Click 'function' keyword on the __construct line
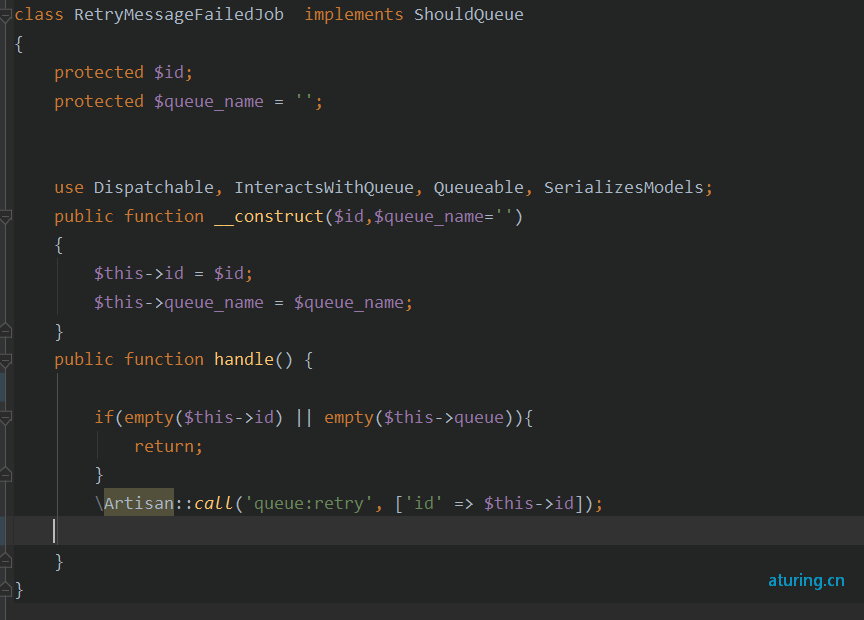864x620 pixels. (164, 216)
